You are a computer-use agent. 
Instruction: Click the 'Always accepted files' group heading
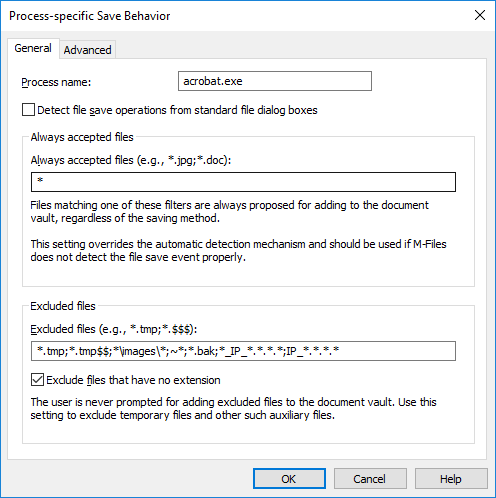82,137
